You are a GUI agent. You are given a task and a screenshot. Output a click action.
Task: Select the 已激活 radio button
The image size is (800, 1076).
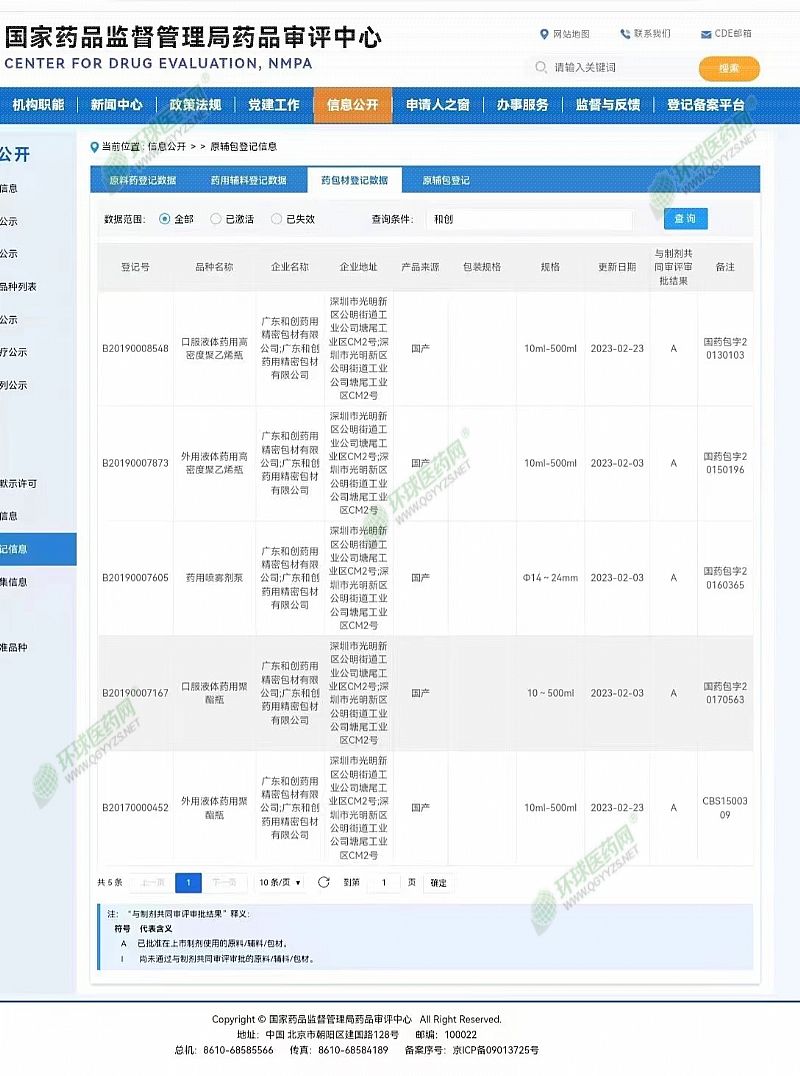pos(216,219)
